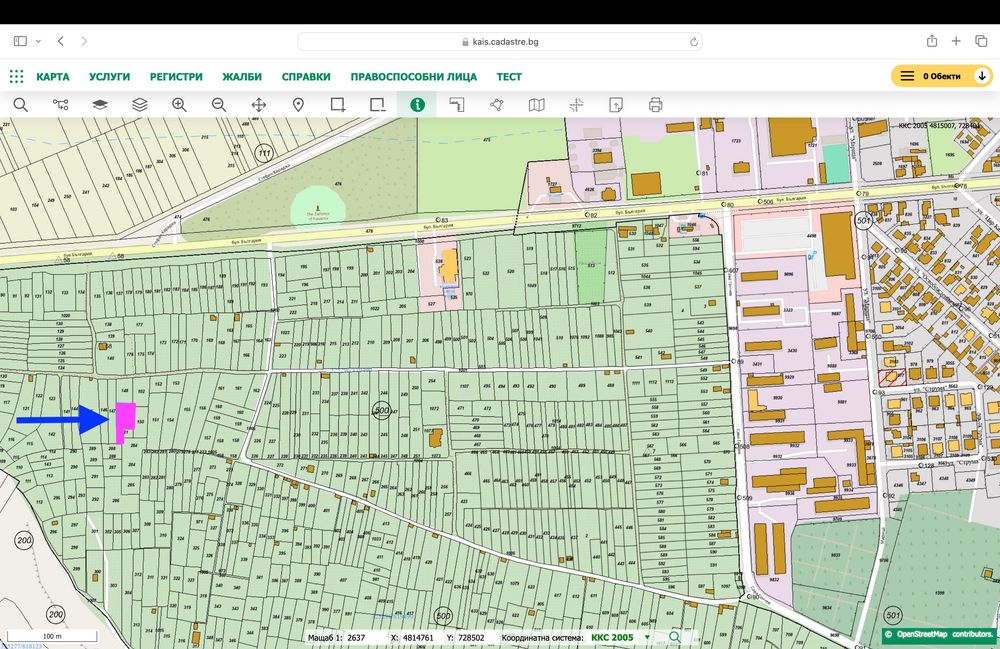Select the location pin tool

pos(298,105)
